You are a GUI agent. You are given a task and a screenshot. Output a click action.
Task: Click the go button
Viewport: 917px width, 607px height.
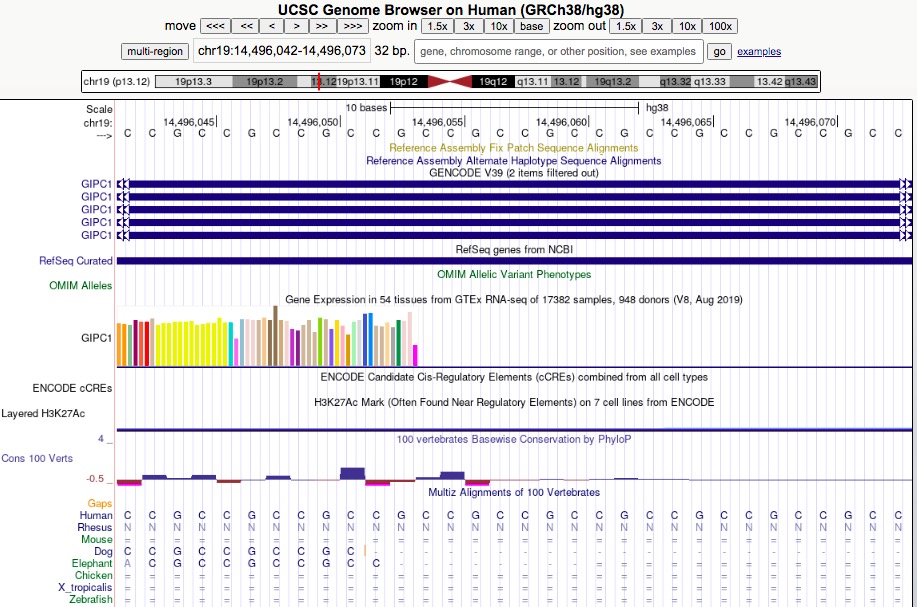719,51
